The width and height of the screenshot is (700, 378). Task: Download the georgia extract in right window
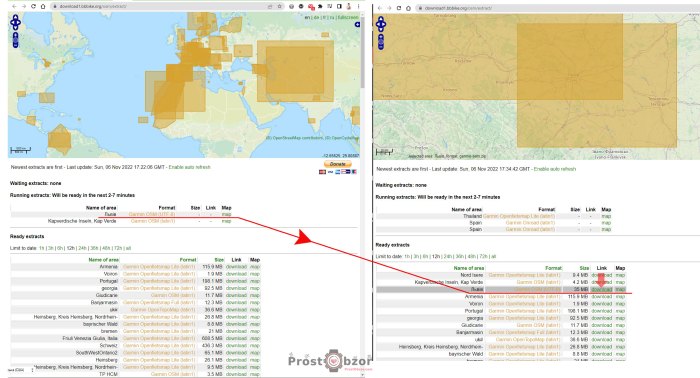tap(601, 318)
